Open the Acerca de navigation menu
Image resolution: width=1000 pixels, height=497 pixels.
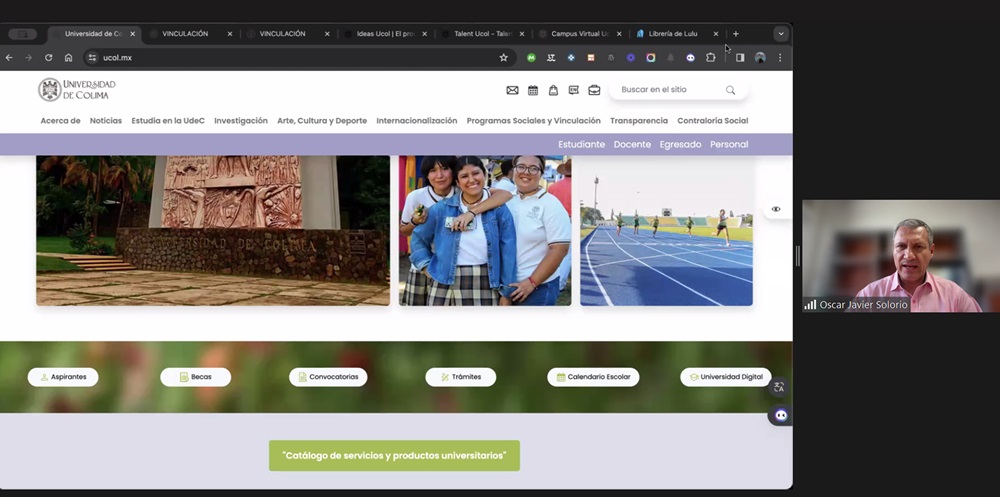pyautogui.click(x=60, y=121)
